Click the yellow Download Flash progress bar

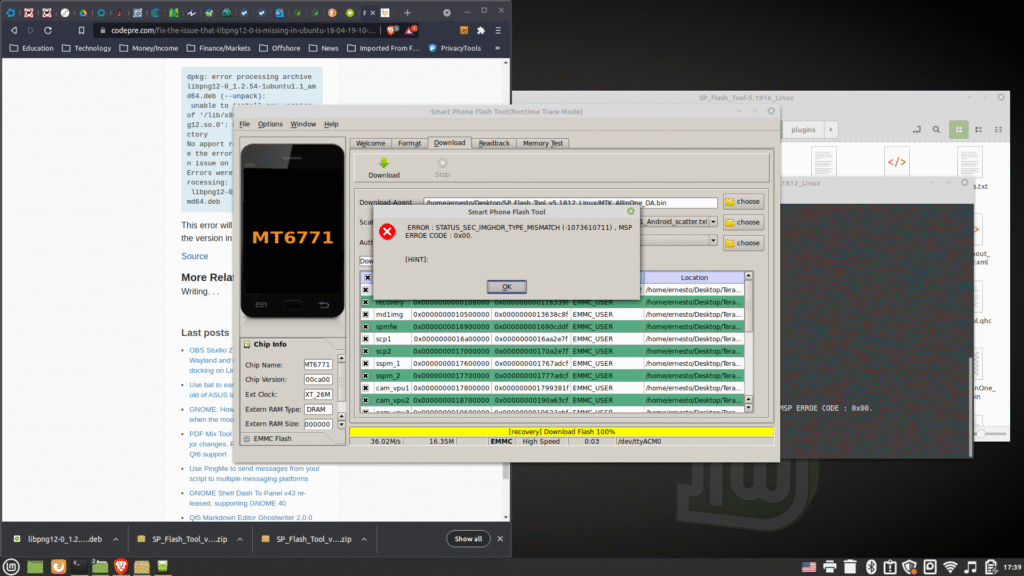(560, 431)
